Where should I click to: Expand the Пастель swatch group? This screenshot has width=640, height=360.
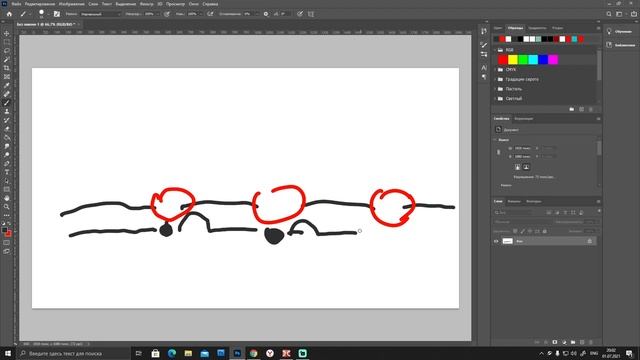click(x=496, y=89)
